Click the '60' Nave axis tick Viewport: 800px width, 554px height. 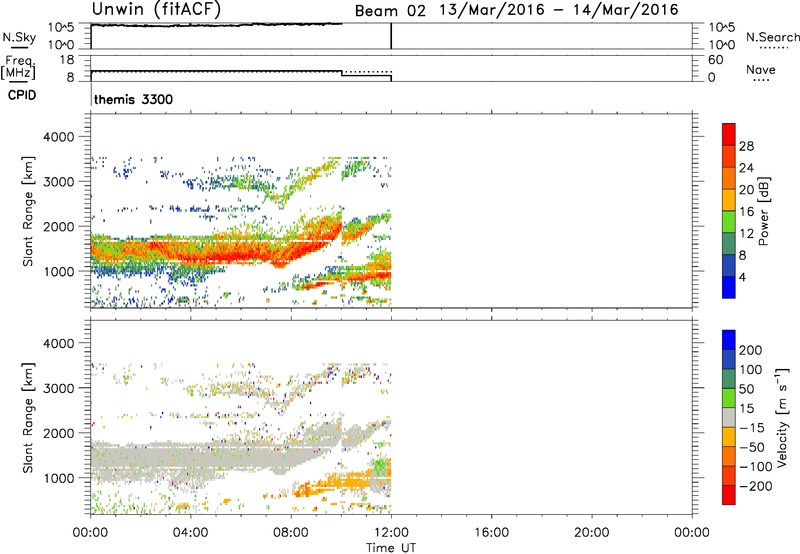pyautogui.click(x=715, y=60)
